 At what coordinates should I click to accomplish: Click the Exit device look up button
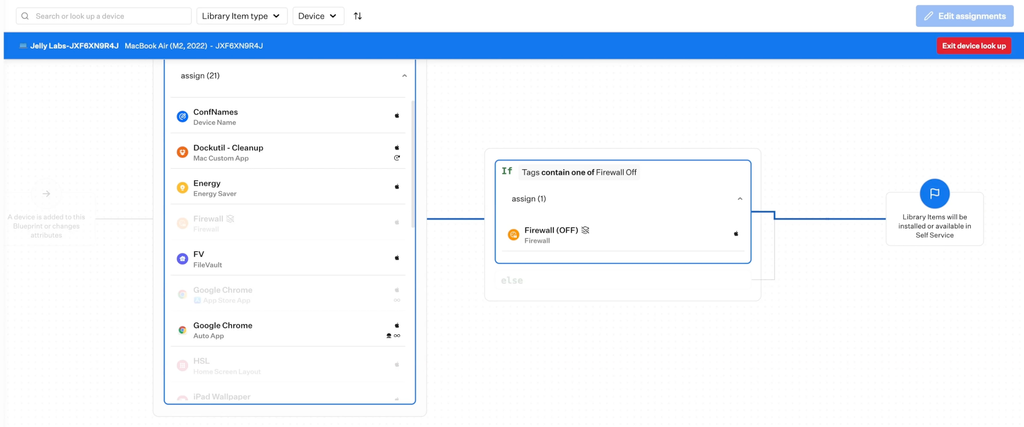click(974, 46)
